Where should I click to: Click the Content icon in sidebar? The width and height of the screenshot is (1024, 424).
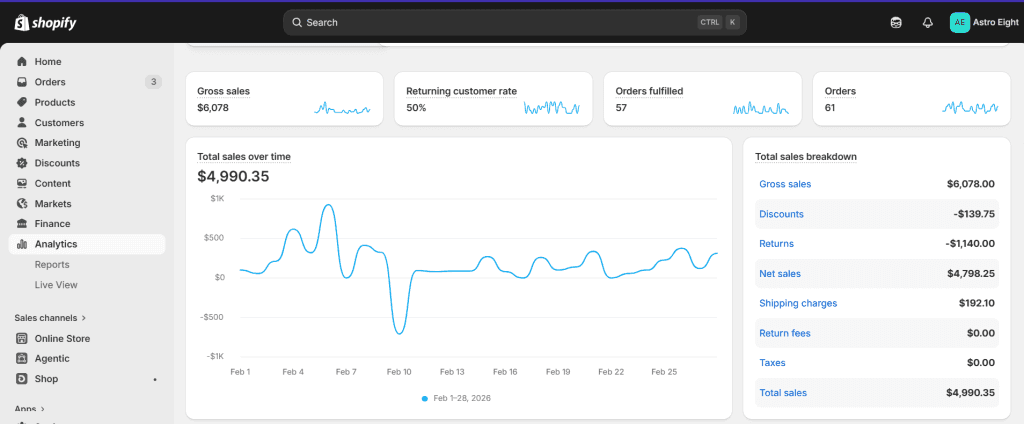(22, 183)
